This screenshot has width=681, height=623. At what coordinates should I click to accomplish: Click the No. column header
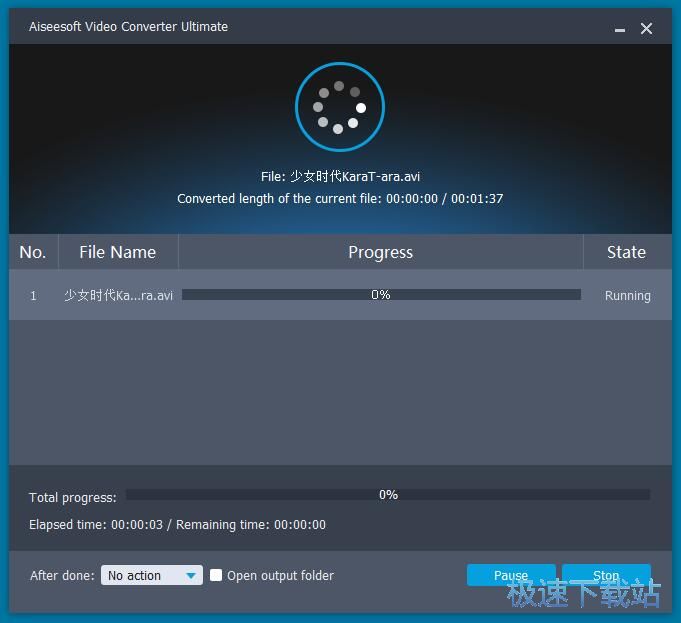tap(33, 252)
